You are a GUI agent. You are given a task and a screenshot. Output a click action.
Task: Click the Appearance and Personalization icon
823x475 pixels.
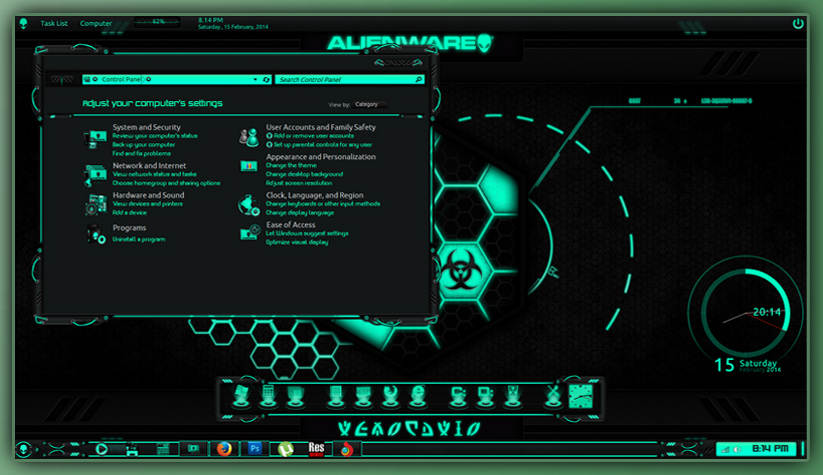(248, 166)
